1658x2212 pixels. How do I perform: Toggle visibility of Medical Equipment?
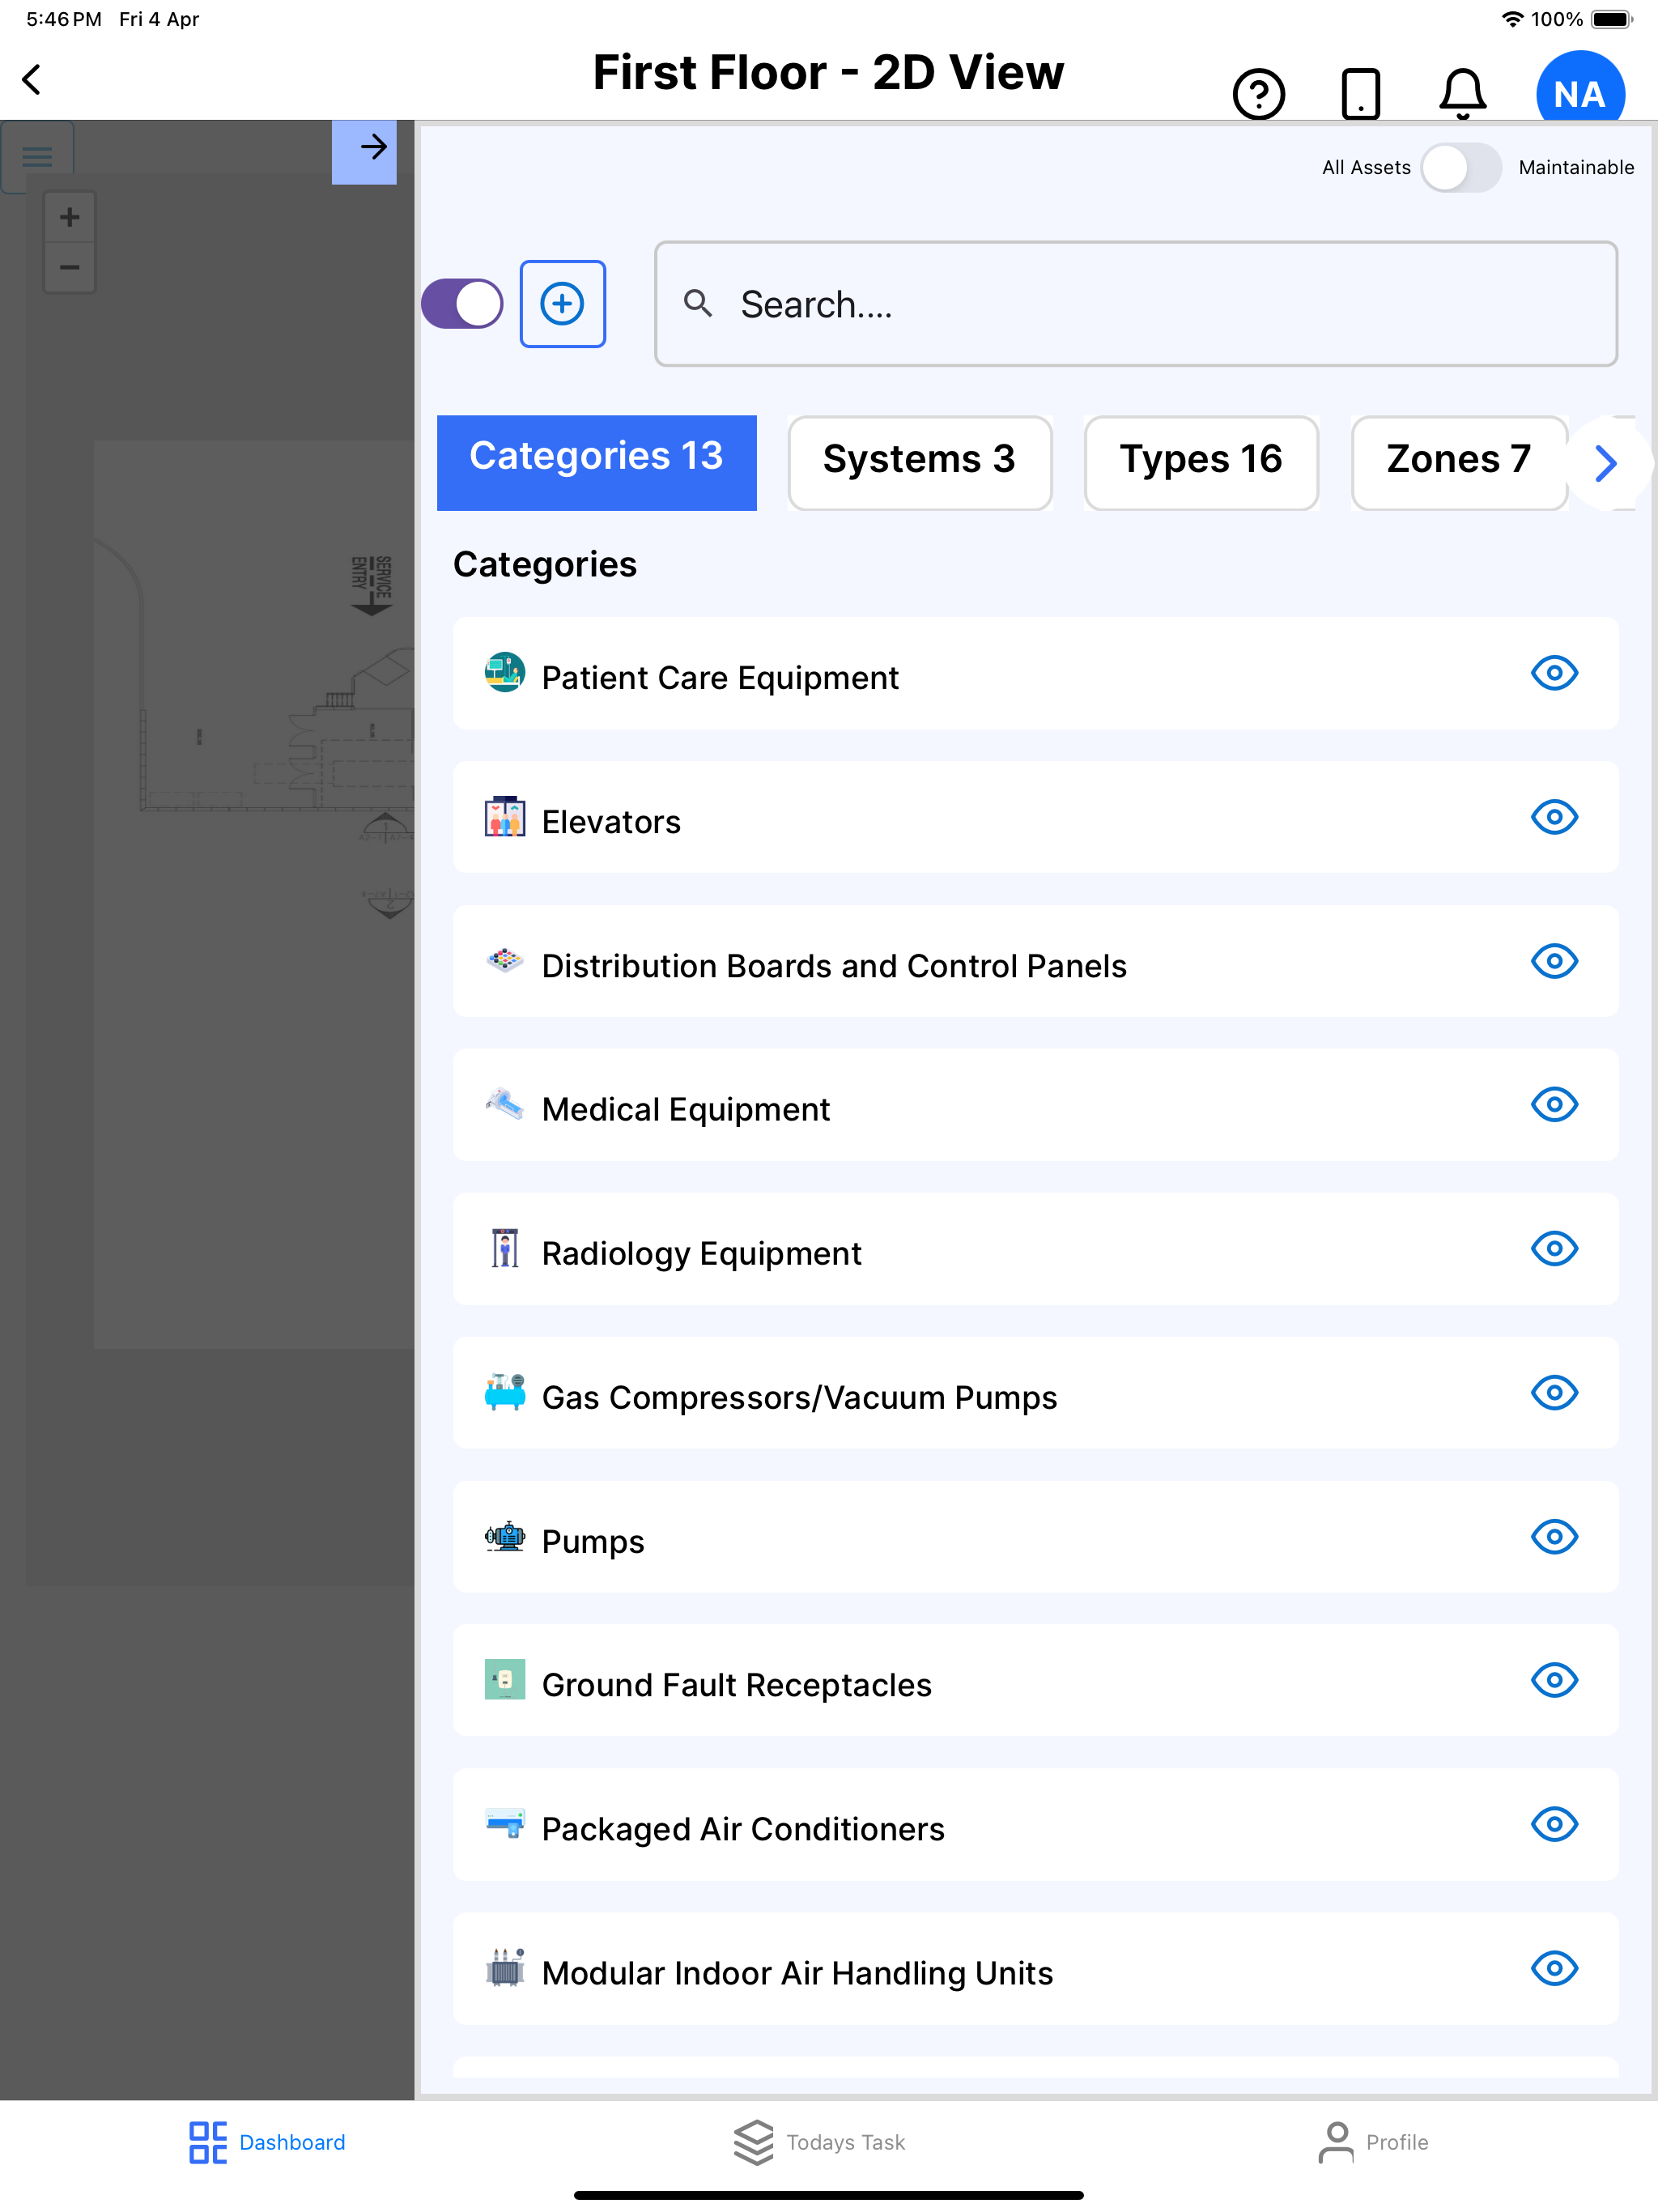[1554, 1105]
